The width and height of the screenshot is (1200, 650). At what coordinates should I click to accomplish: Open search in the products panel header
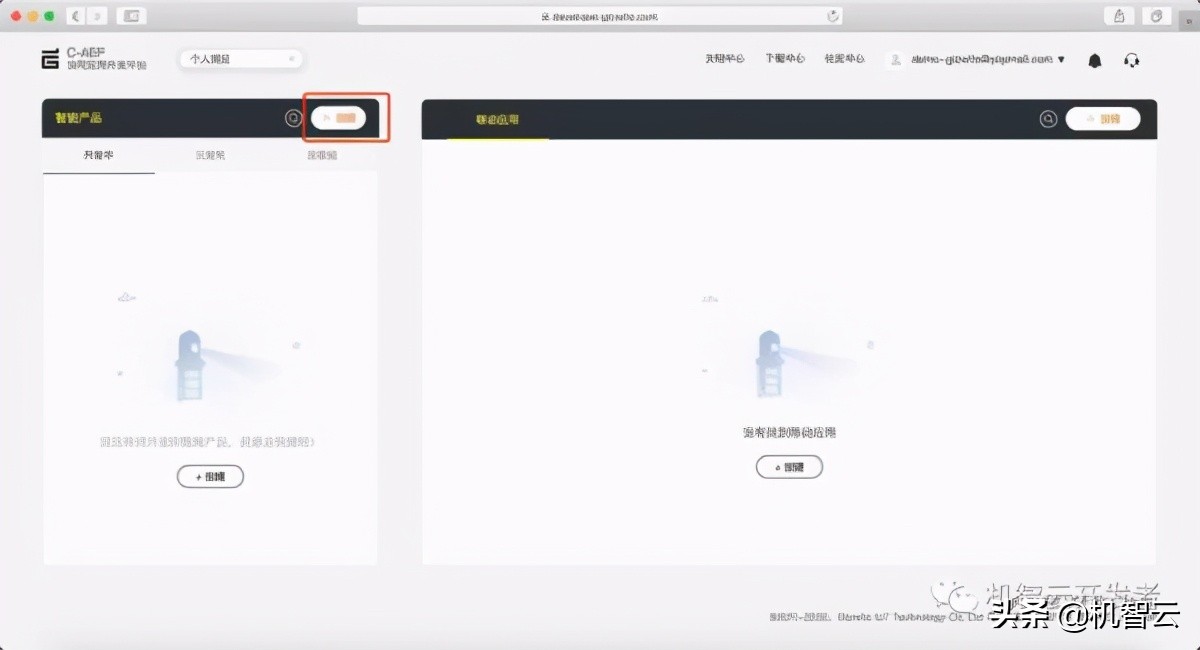tap(293, 117)
